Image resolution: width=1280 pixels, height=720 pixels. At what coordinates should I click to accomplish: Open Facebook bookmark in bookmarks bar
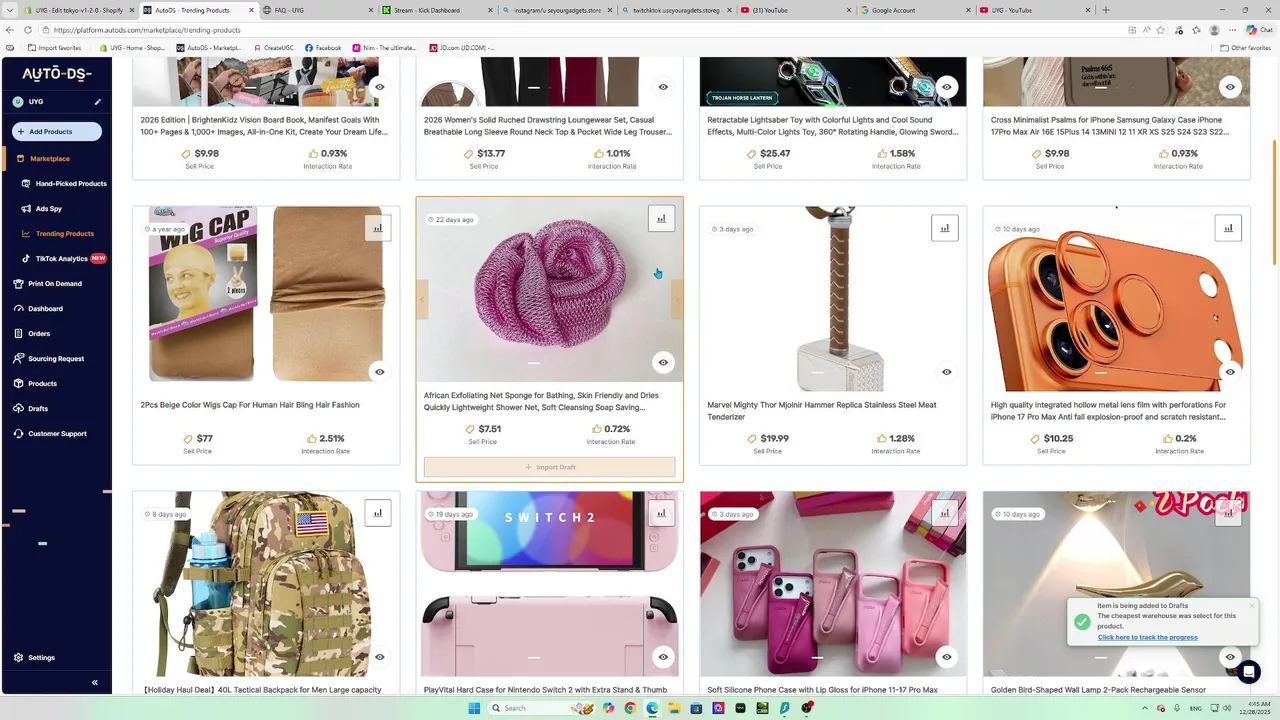[323, 47]
